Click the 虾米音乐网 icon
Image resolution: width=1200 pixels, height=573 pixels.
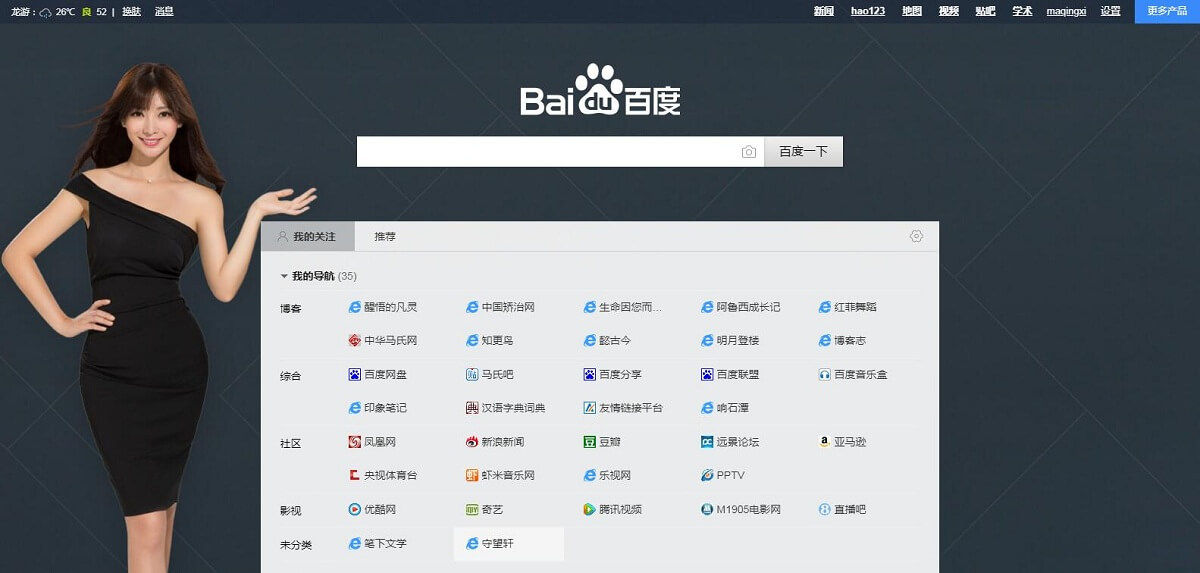point(472,475)
